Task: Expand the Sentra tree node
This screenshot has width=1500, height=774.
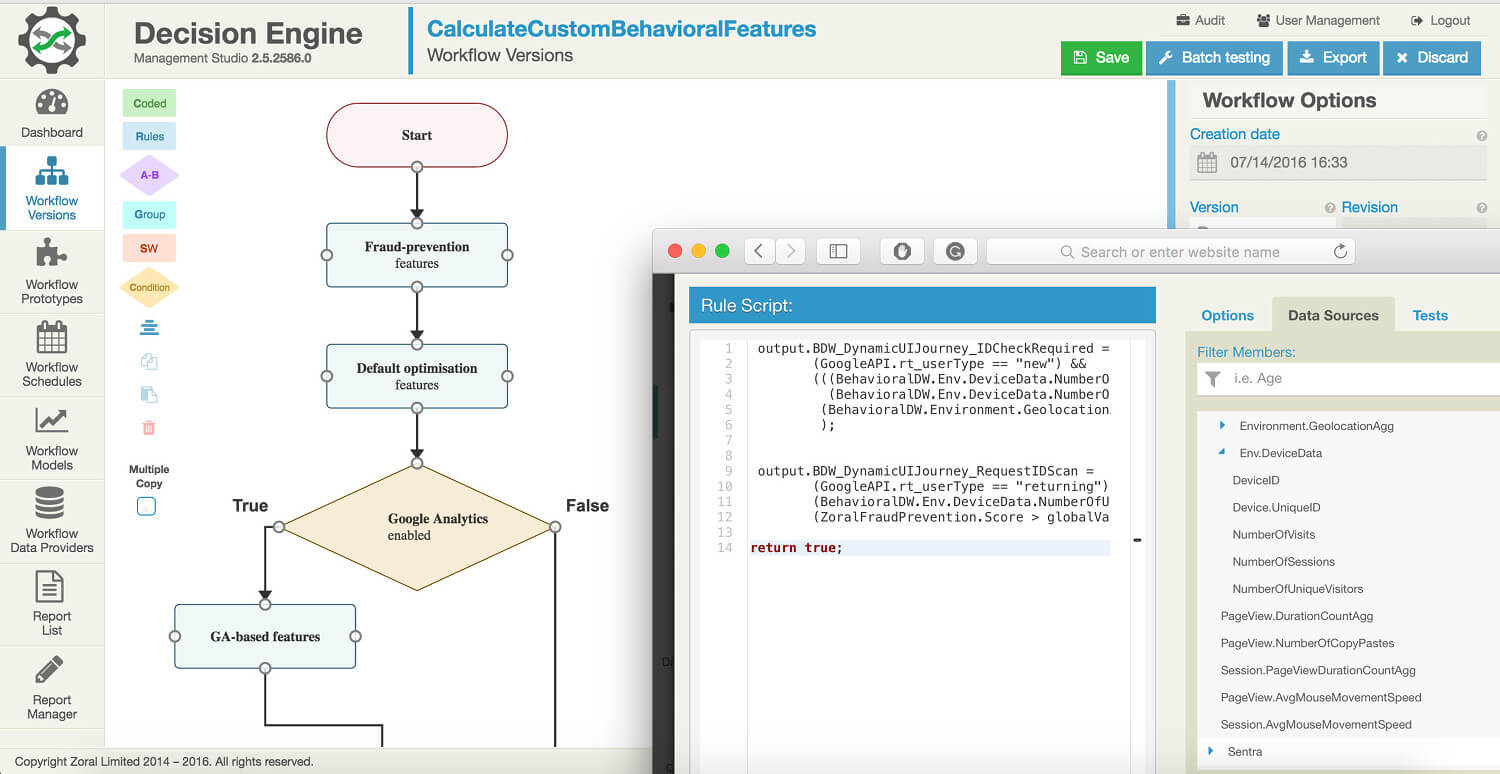Action: point(1210,751)
